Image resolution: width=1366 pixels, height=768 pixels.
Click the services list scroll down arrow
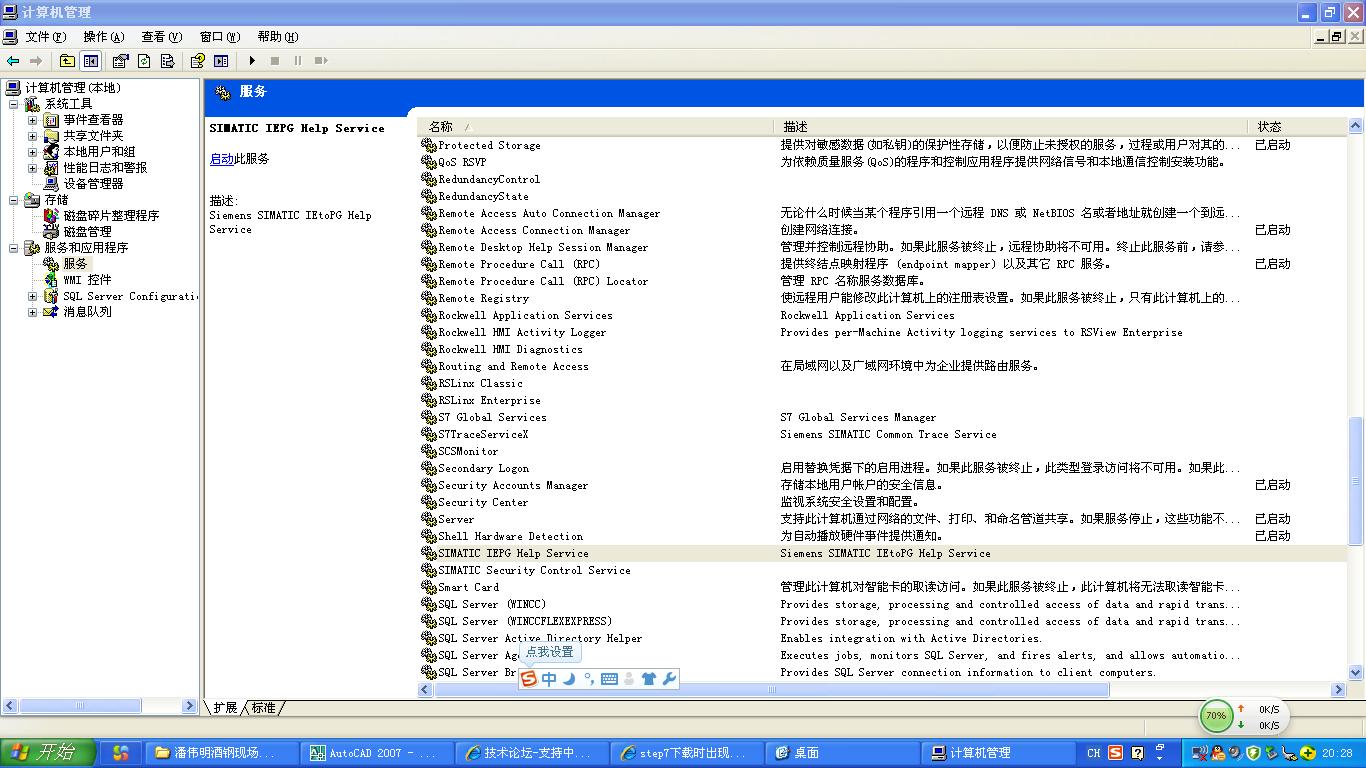tap(1356, 674)
